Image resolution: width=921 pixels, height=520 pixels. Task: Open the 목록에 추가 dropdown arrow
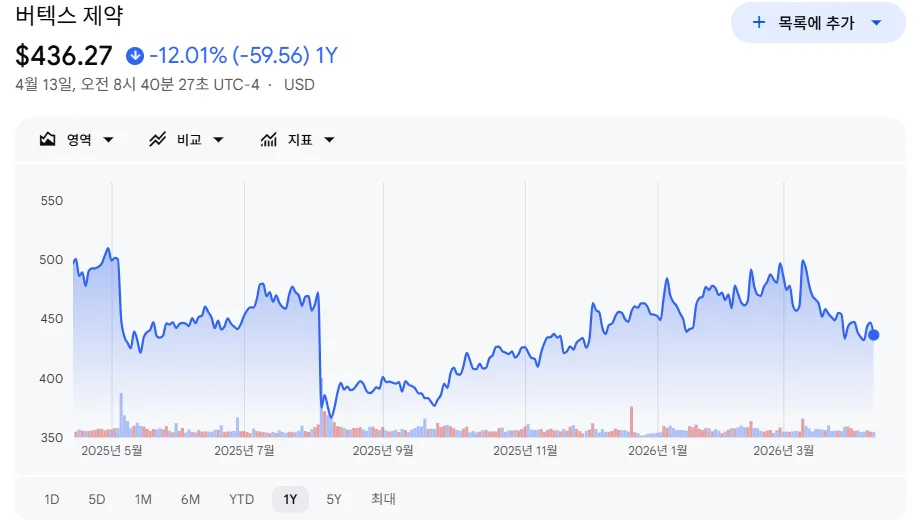click(x=876, y=23)
